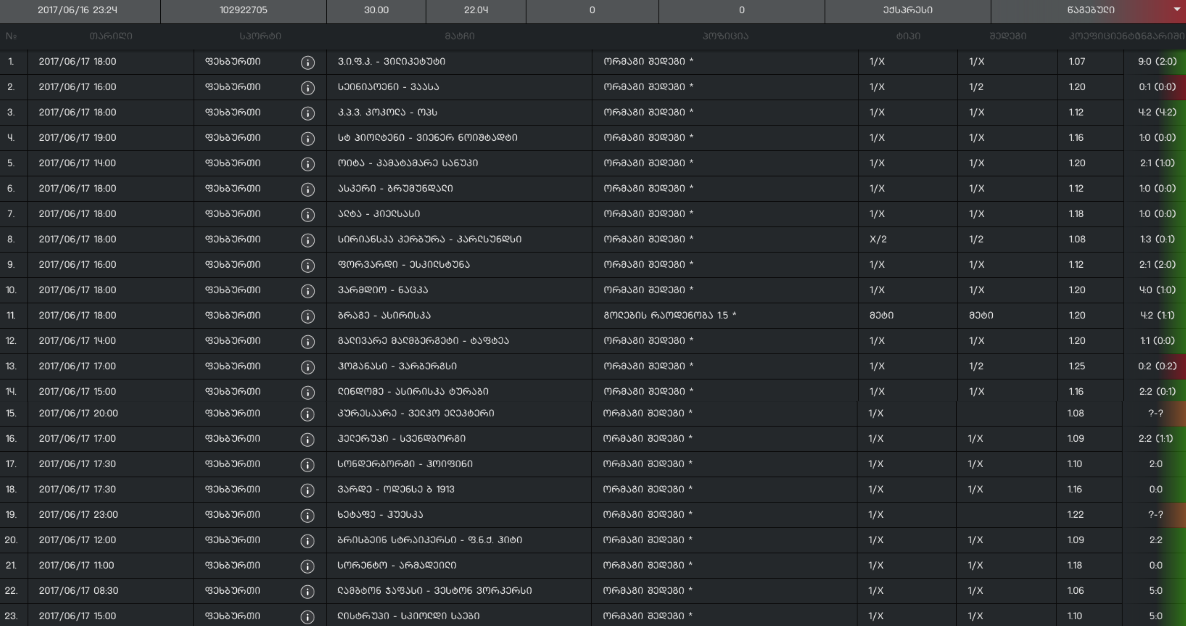Click the 9:0 (2:0) result in row 1
The height and width of the screenshot is (626, 1186).
click(x=1156, y=62)
